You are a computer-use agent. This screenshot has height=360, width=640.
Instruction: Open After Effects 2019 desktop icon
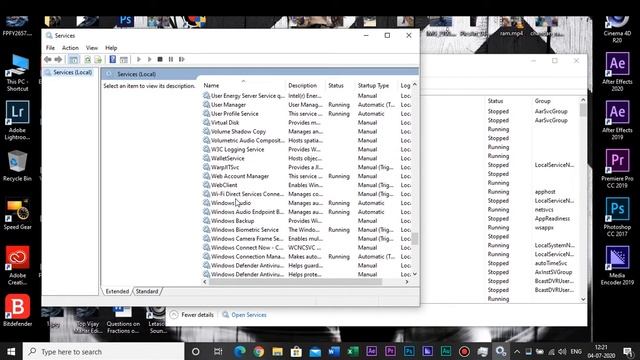pos(617,120)
